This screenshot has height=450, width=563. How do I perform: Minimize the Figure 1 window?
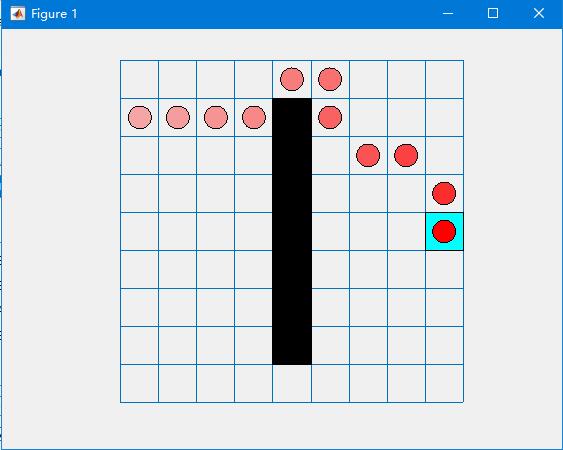pyautogui.click(x=448, y=14)
